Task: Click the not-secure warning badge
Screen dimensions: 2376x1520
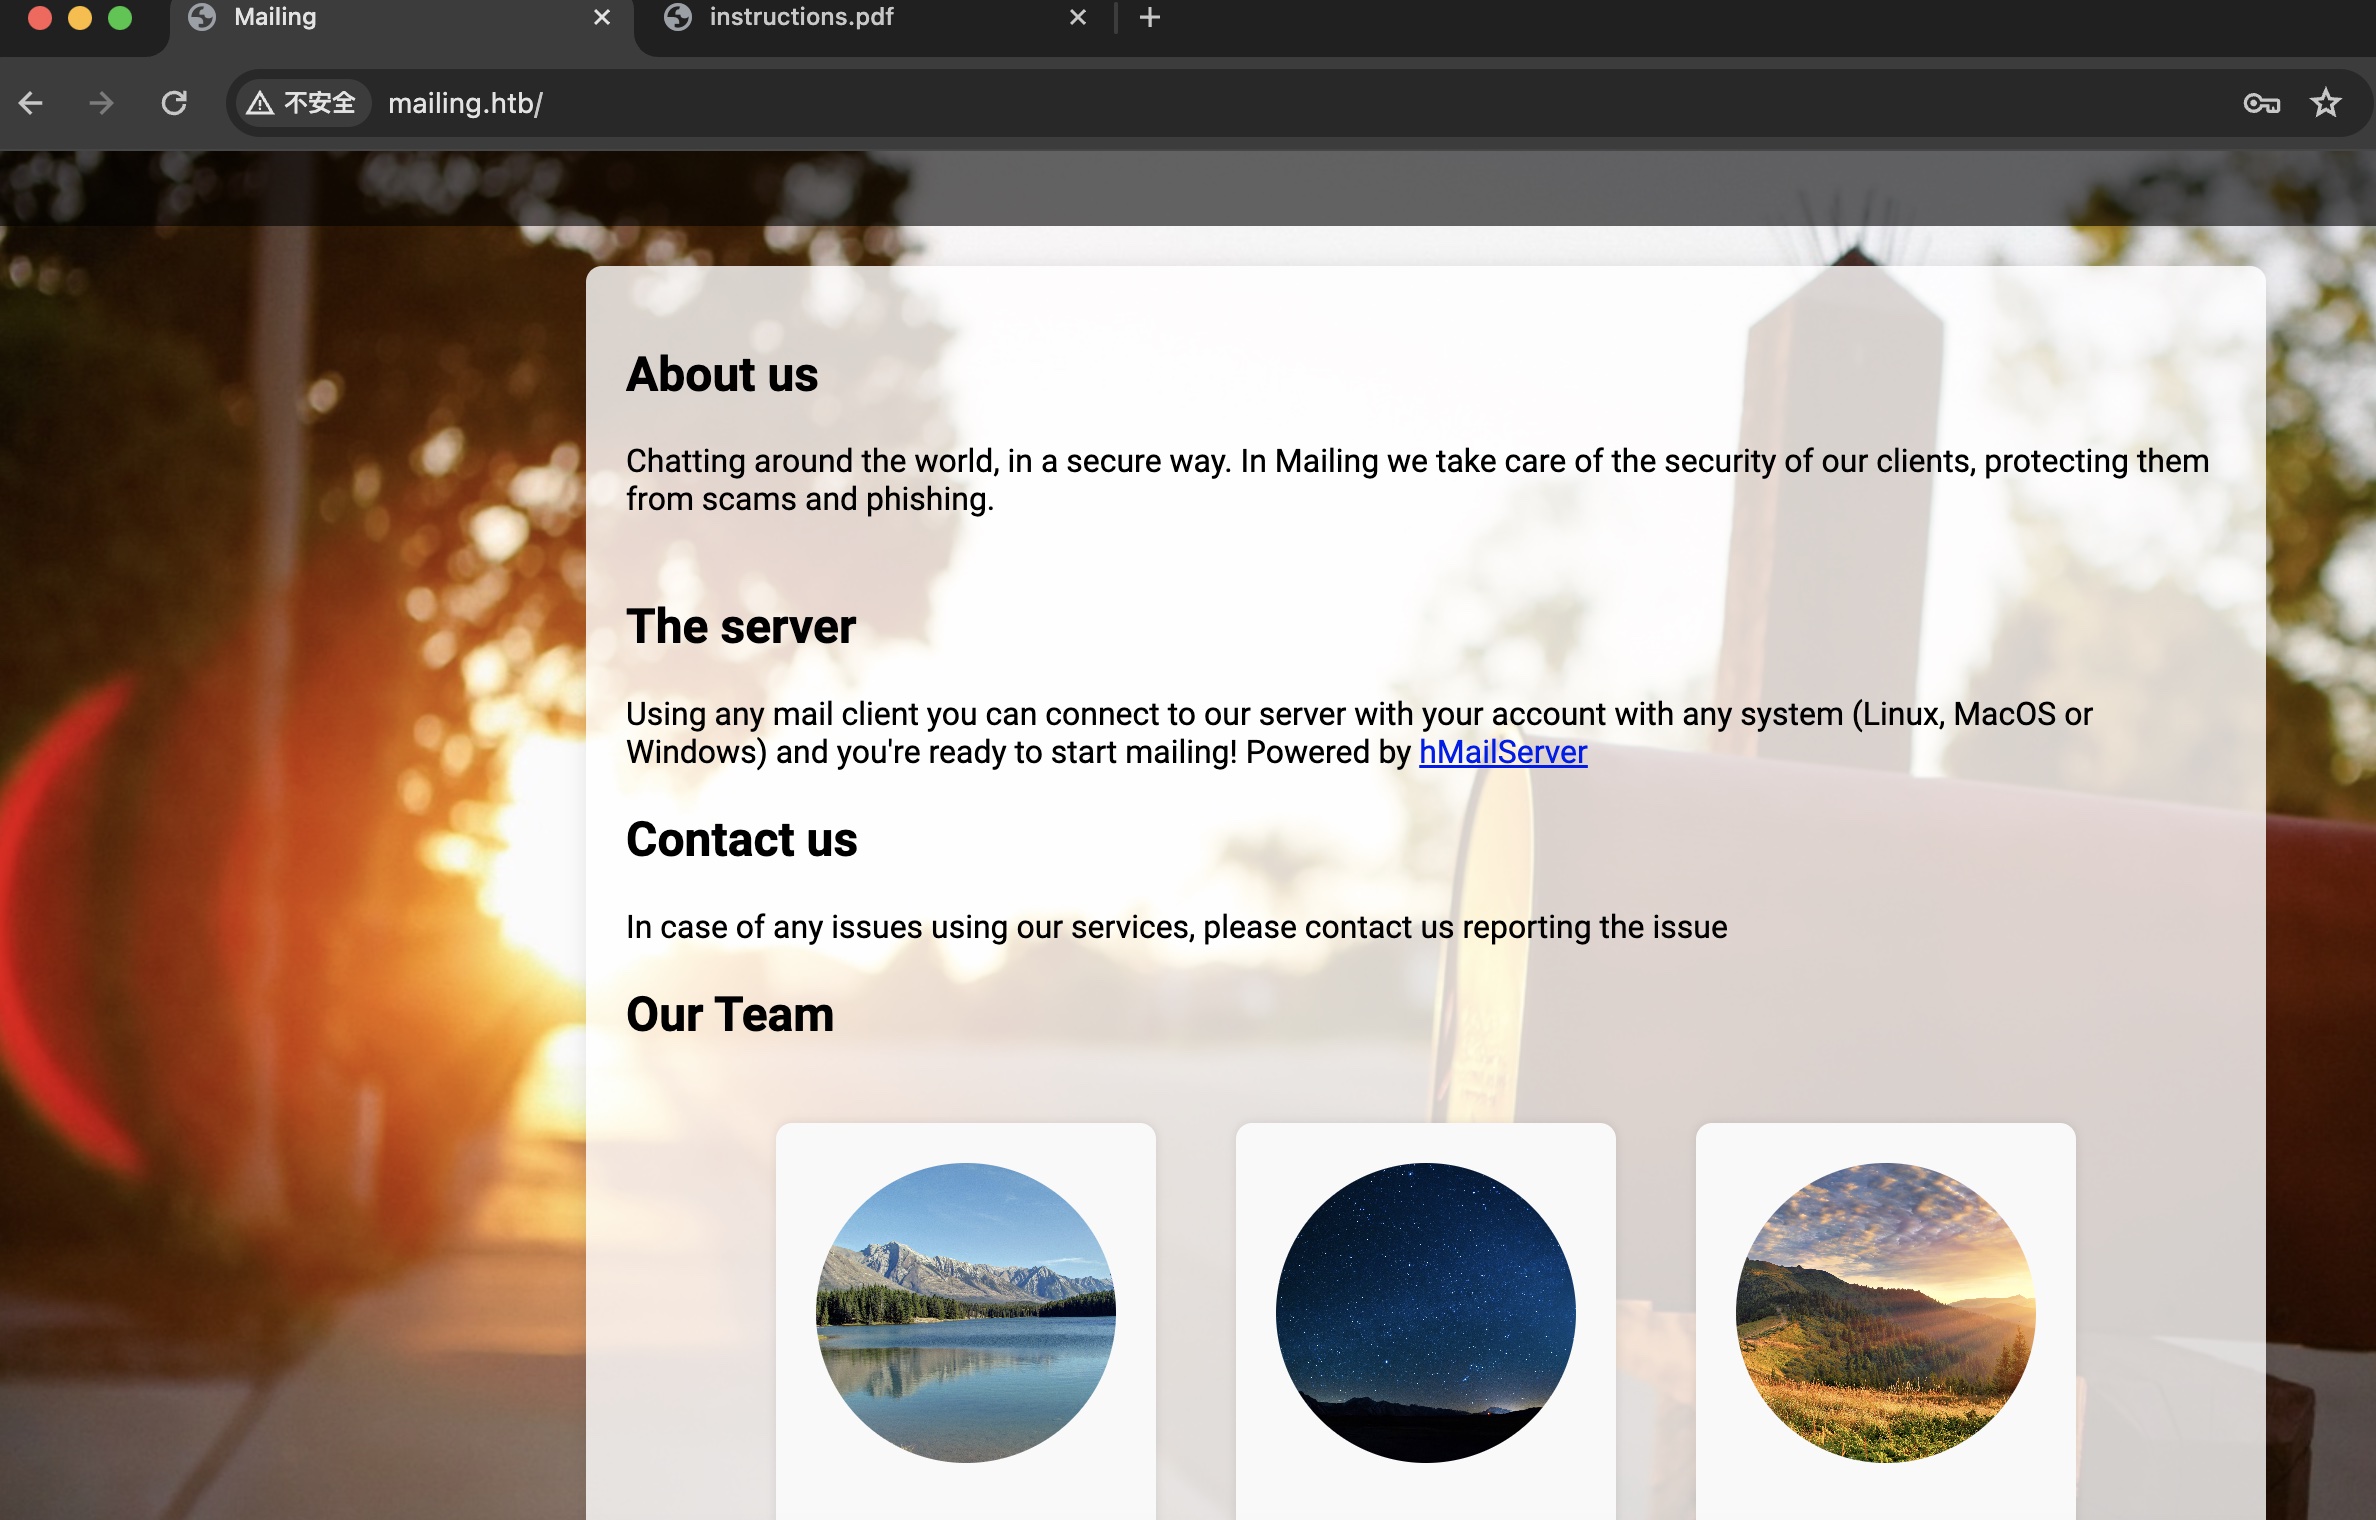Action: pos(302,103)
